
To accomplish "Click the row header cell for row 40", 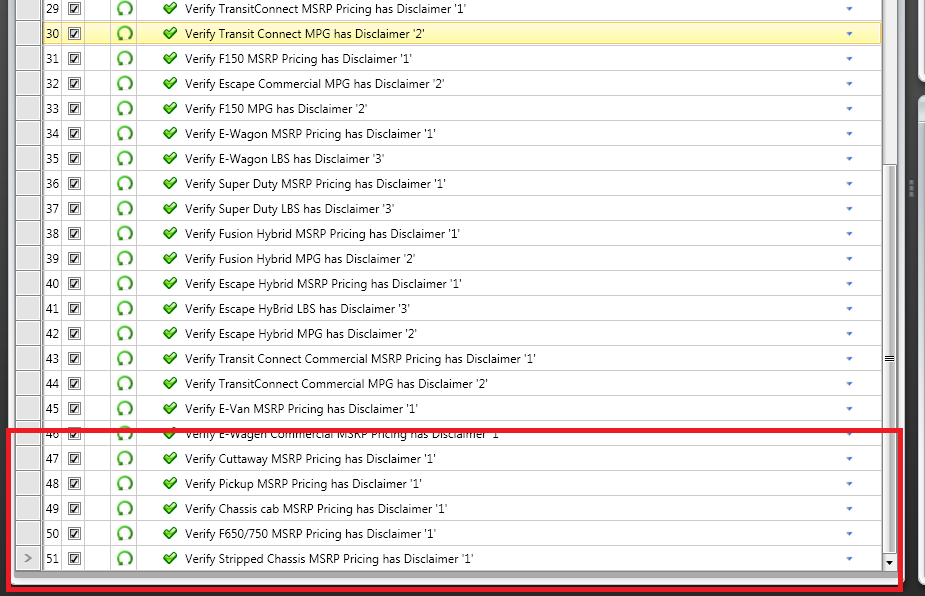I will click(x=28, y=284).
